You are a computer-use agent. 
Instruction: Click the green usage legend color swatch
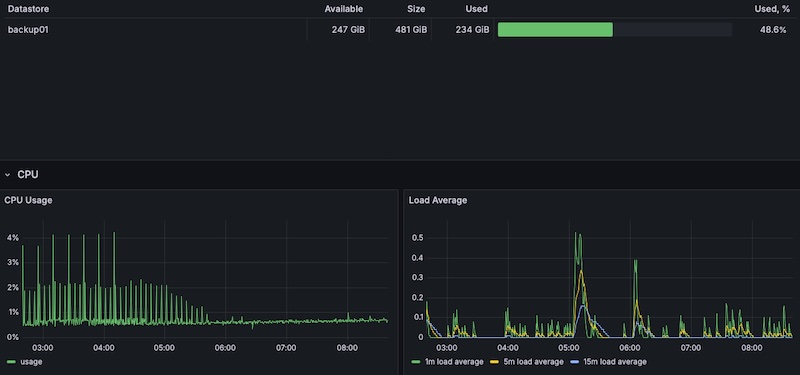click(x=12, y=362)
